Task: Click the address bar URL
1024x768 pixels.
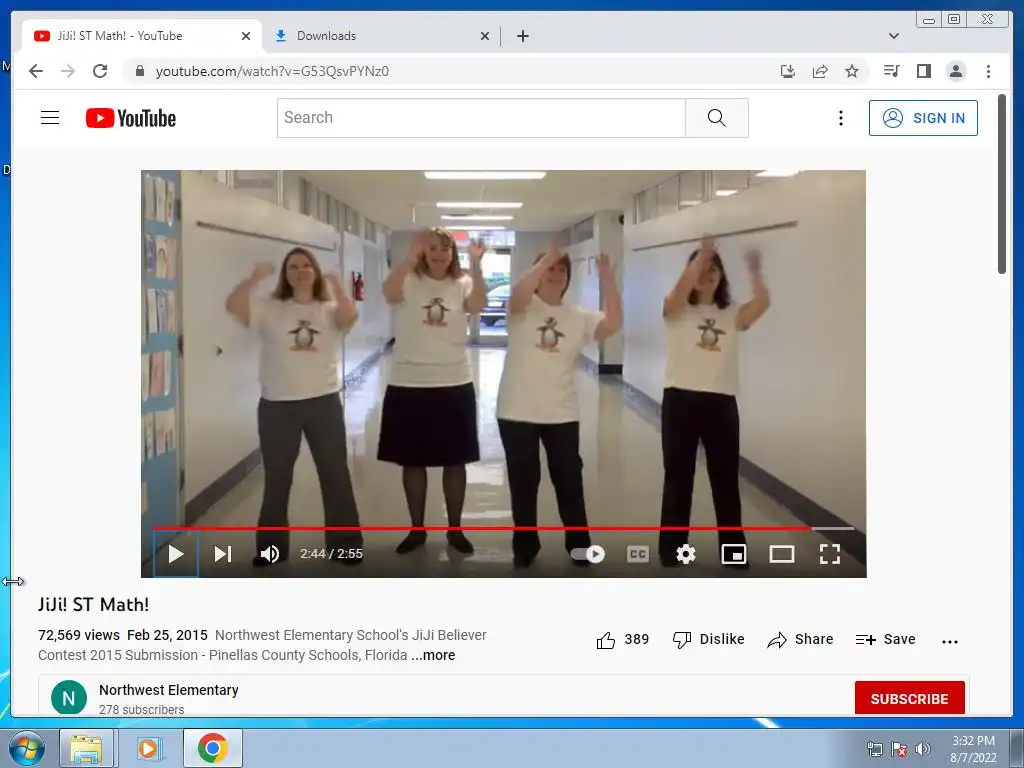Action: click(x=272, y=71)
